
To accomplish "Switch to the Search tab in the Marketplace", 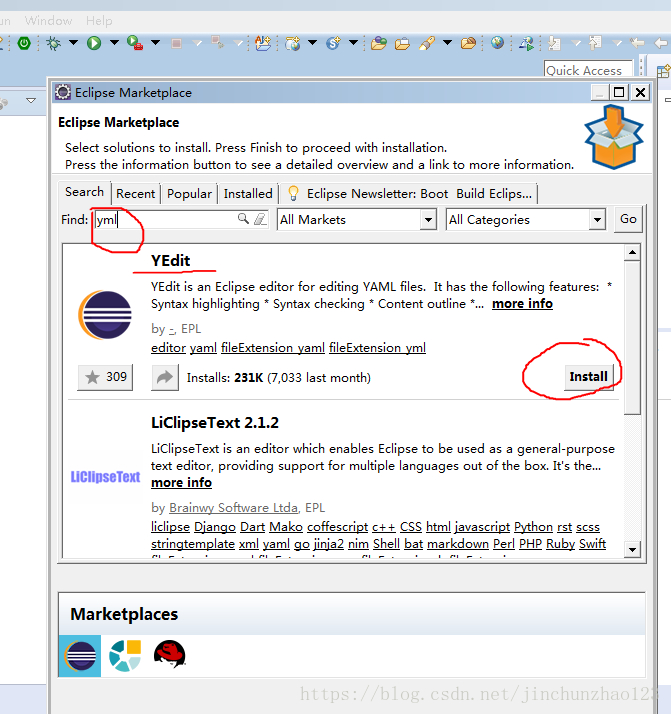I will 85,192.
